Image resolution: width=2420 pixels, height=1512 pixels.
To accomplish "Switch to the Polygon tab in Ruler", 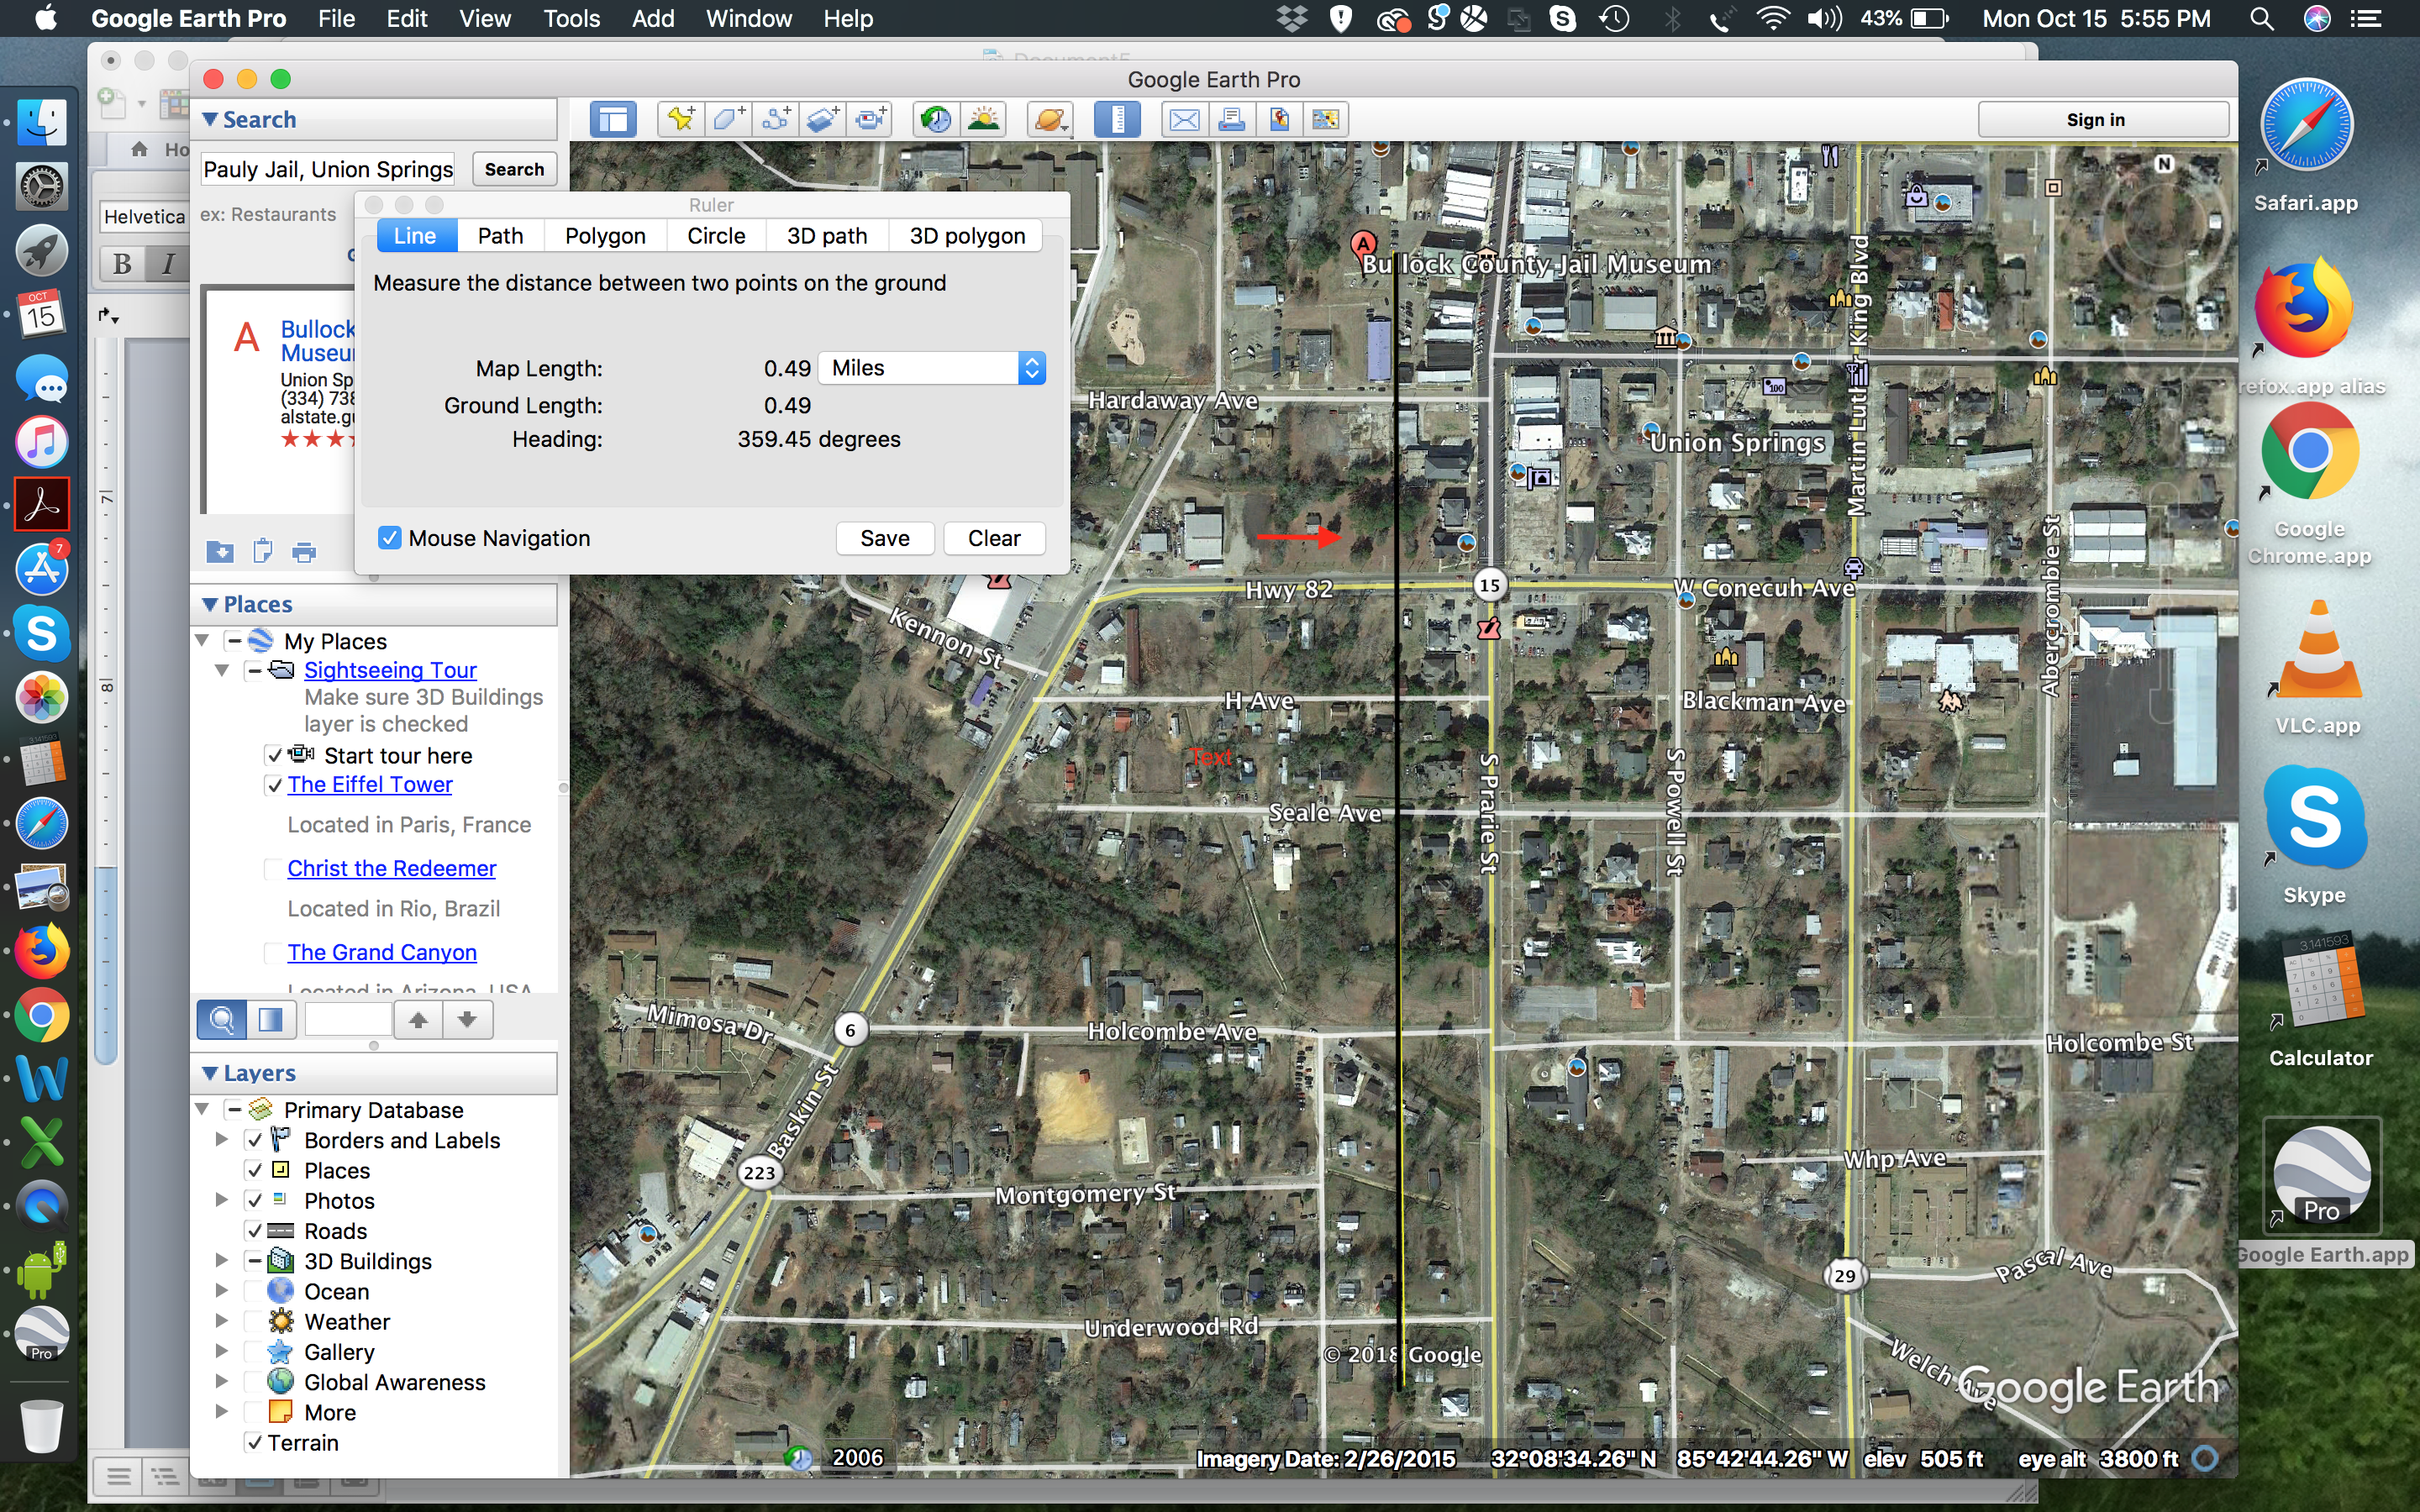I will coord(605,235).
